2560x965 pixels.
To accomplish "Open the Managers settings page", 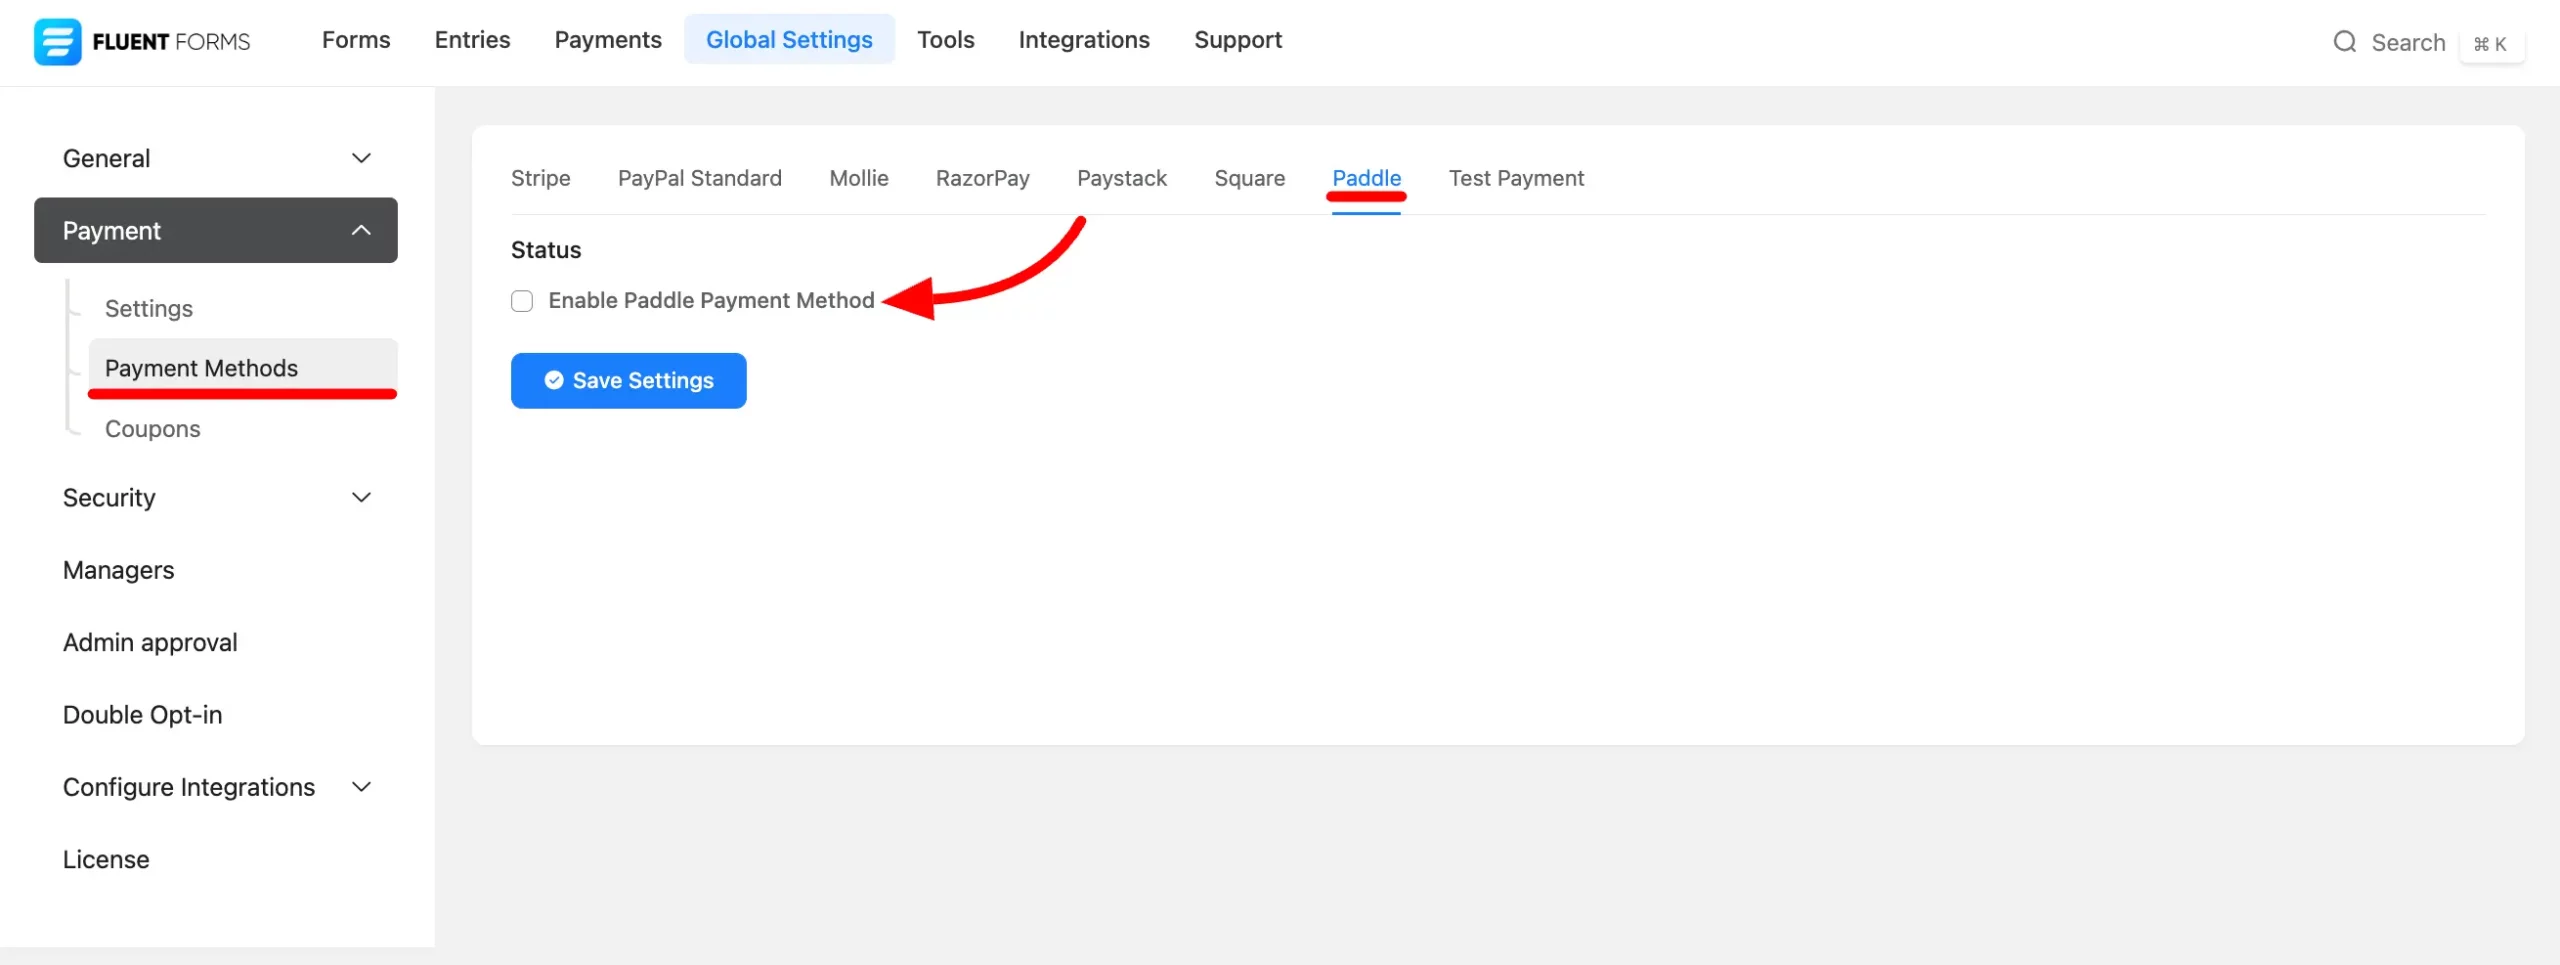I will [118, 570].
